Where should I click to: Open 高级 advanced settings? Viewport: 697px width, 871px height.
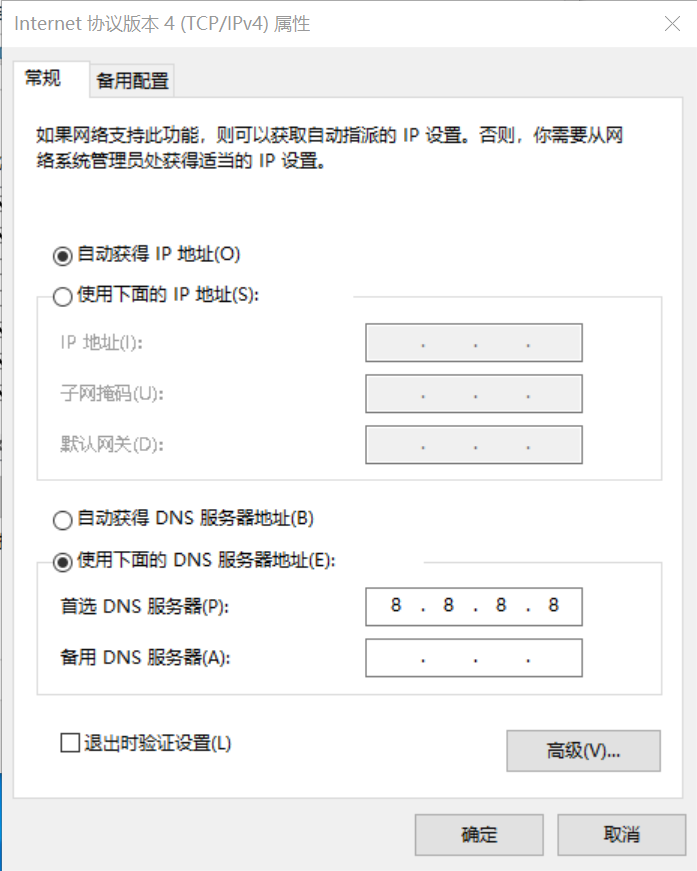point(583,751)
